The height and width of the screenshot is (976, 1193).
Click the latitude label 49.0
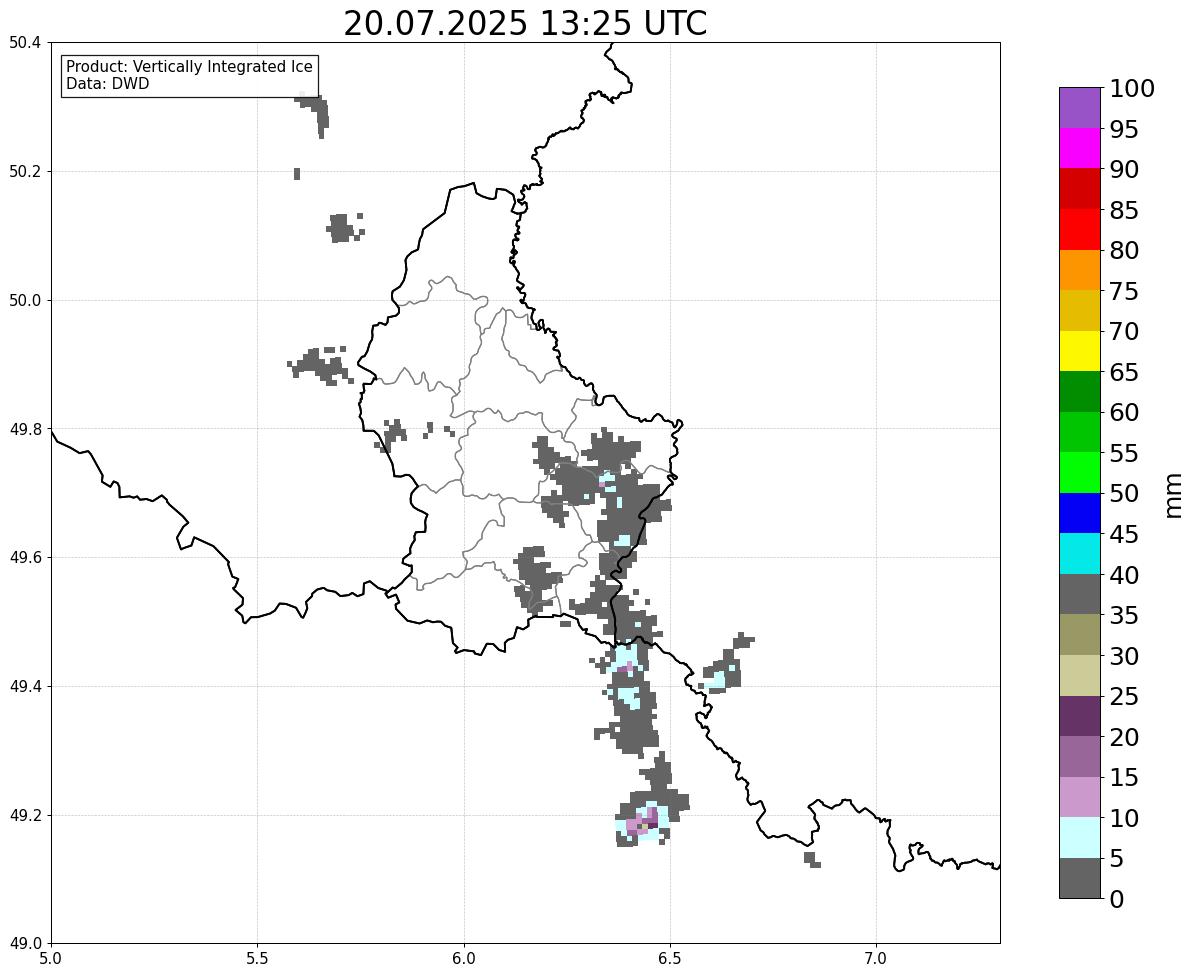[x=24, y=944]
